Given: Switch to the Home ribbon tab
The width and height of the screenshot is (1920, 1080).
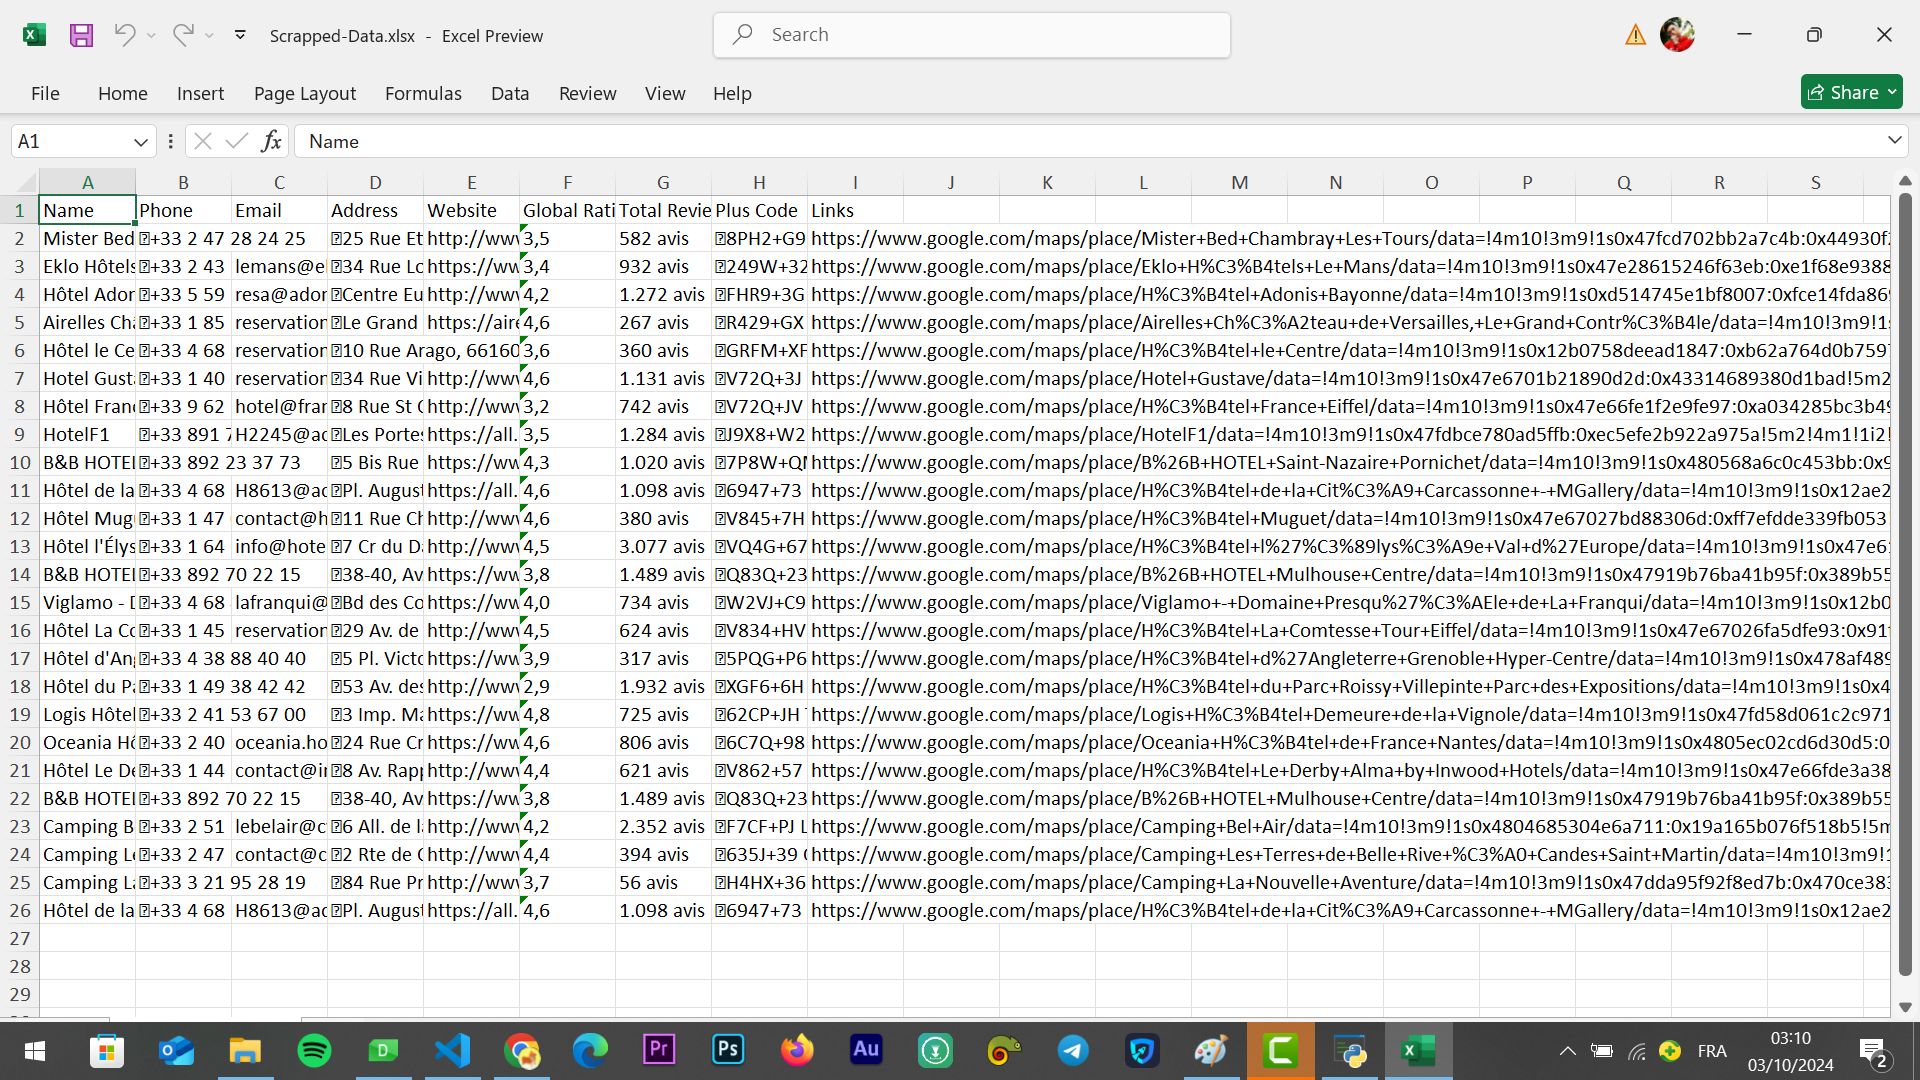Looking at the screenshot, I should tap(123, 93).
